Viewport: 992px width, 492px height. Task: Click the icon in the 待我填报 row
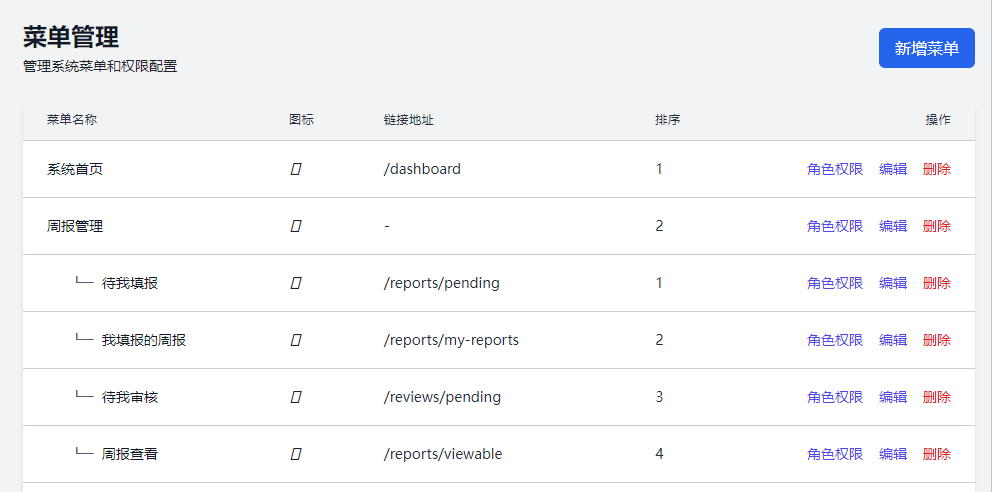(295, 283)
